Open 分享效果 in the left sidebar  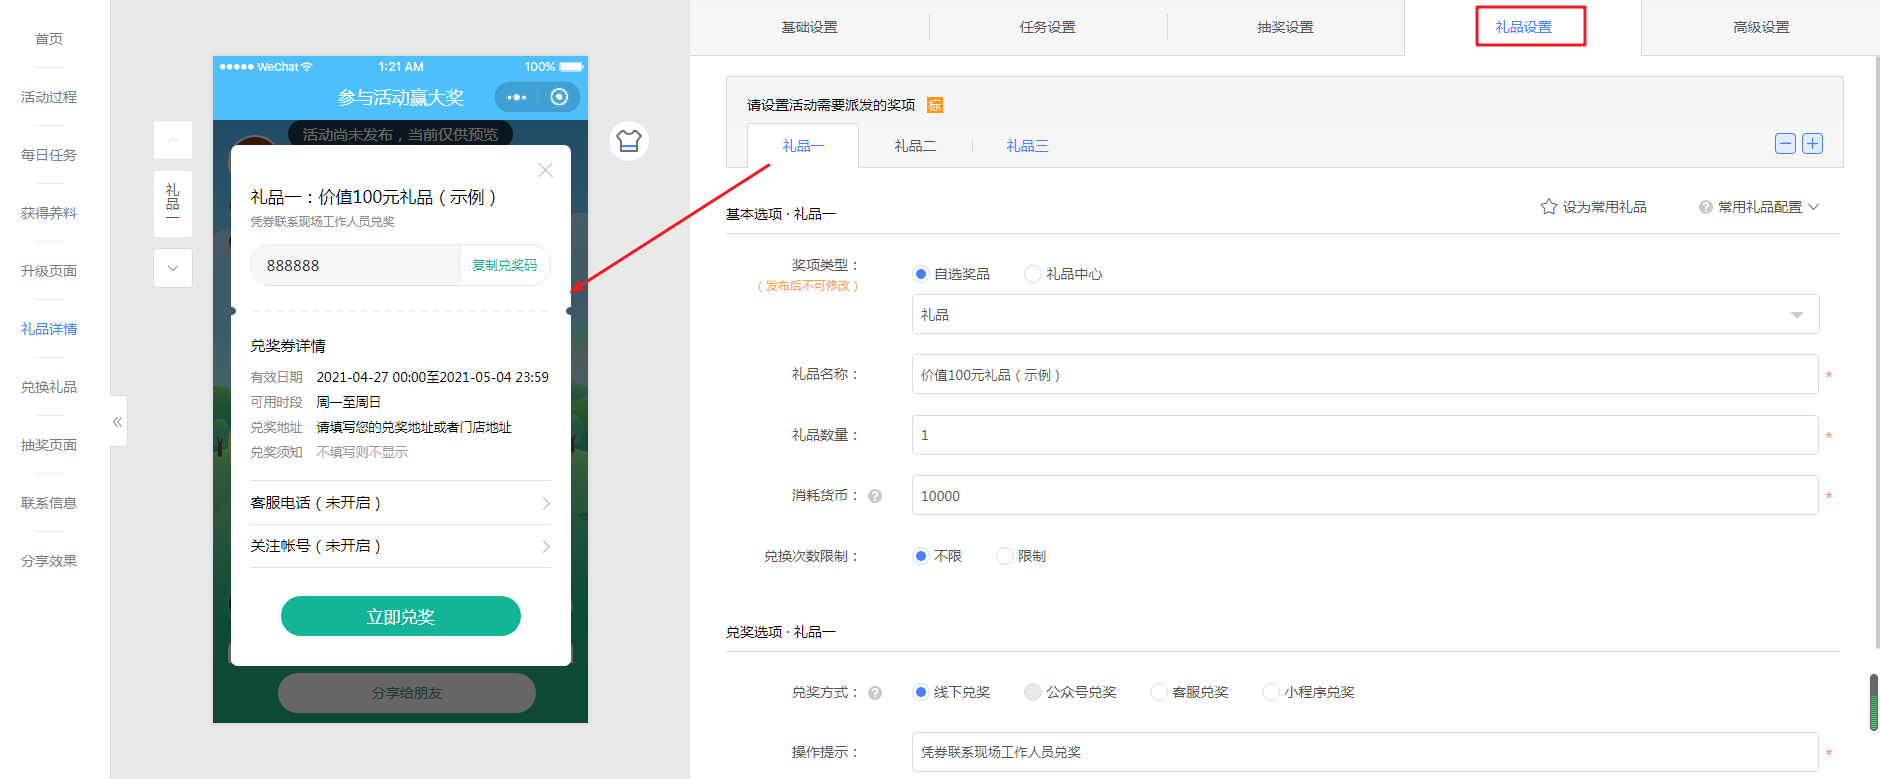(x=49, y=561)
